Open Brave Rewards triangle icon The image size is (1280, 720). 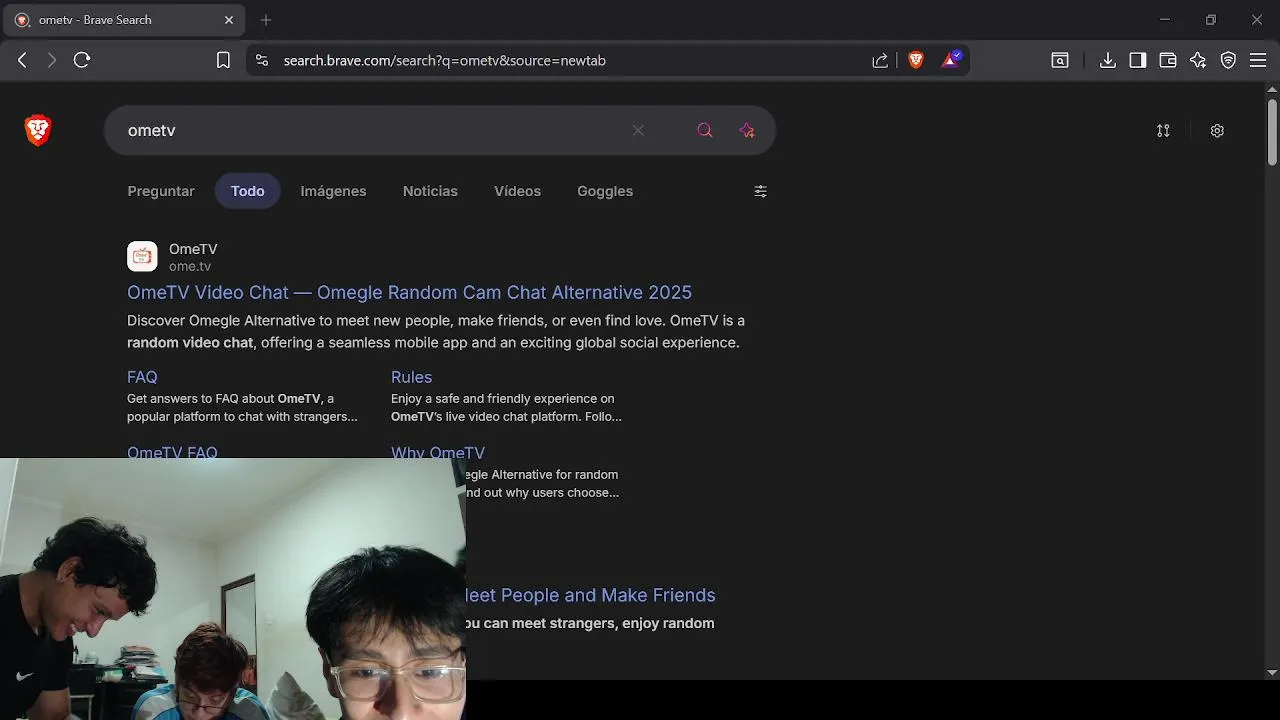click(951, 59)
